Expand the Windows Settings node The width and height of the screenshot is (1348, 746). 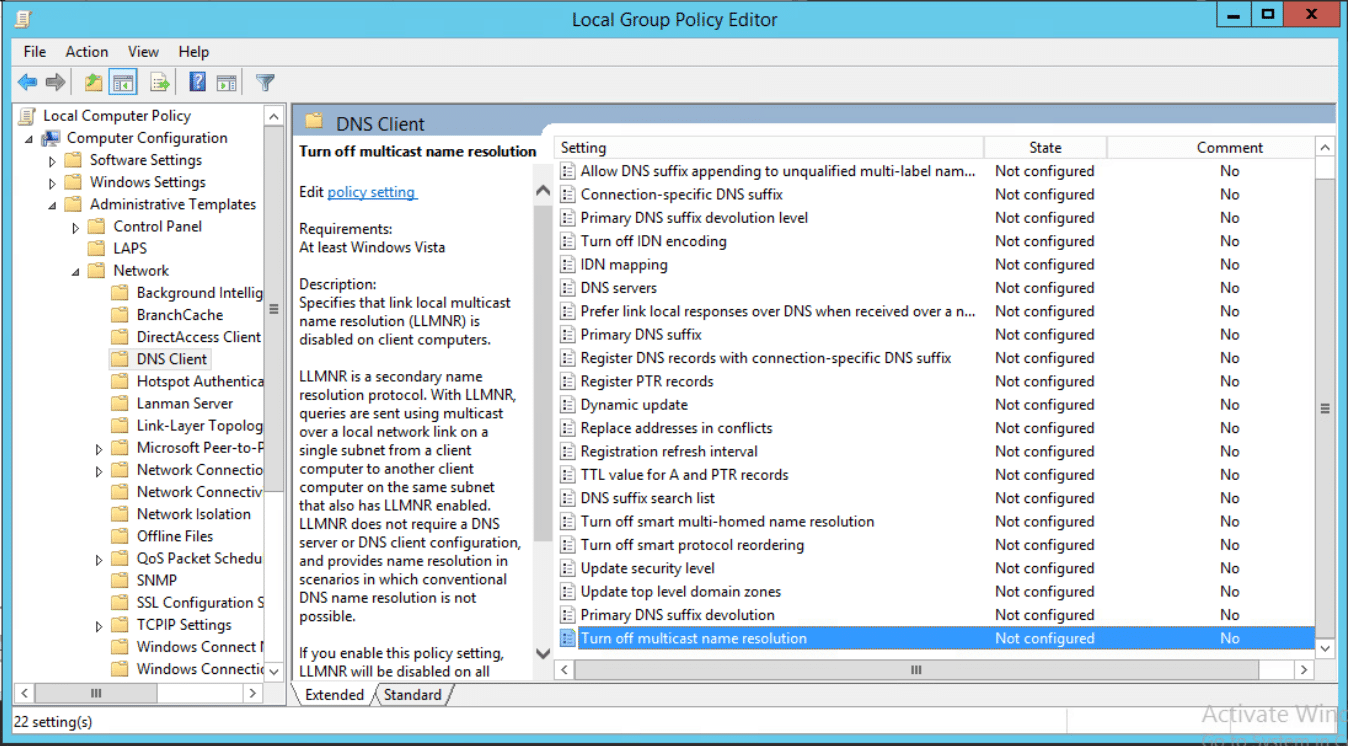[52, 183]
